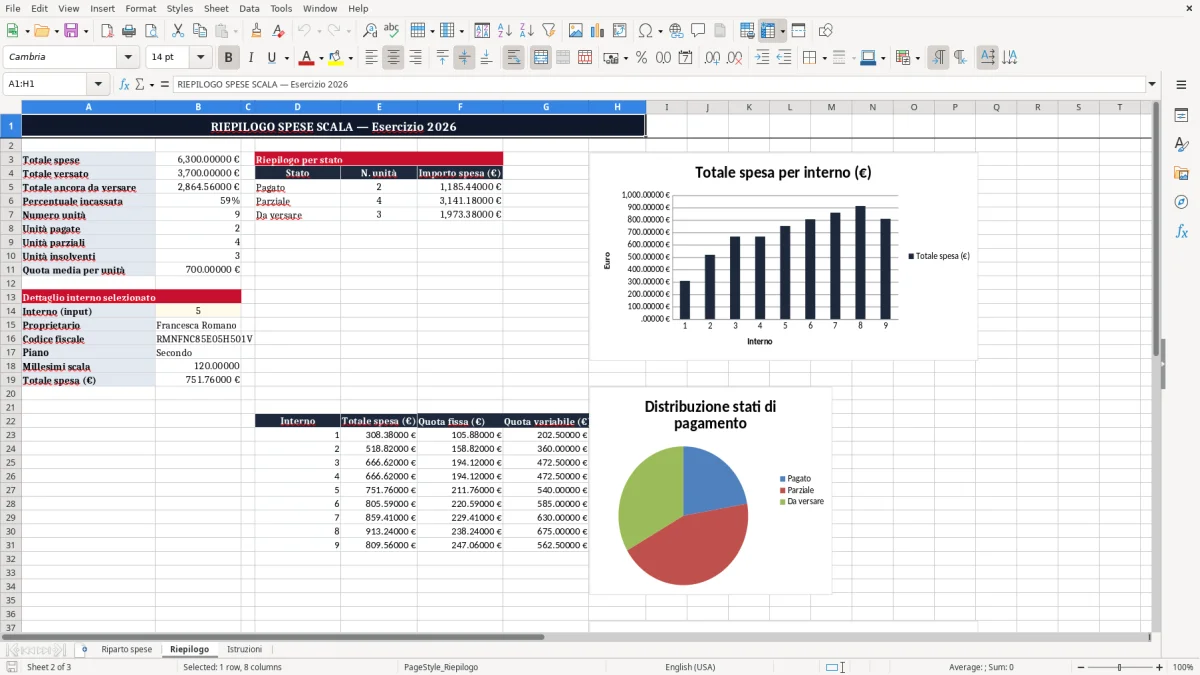
Task: Click the Increase Indent icon
Action: tap(761, 58)
